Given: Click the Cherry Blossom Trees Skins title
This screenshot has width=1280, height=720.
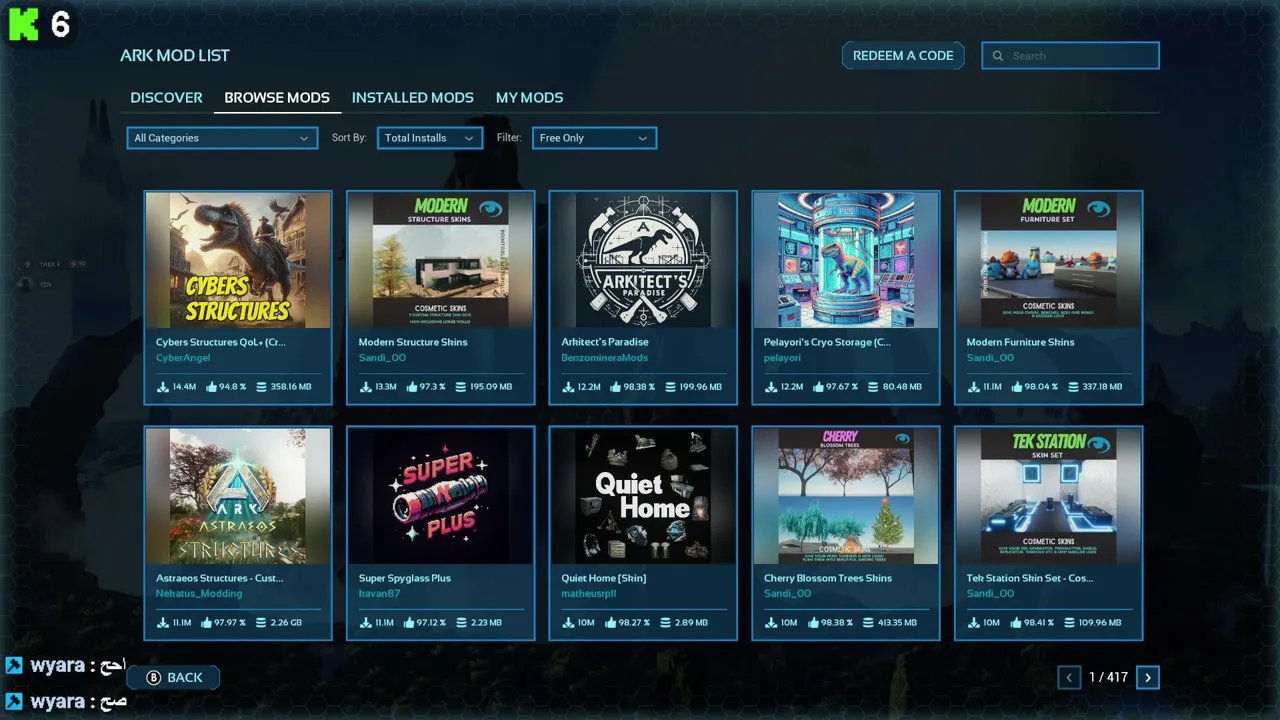Looking at the screenshot, I should click(x=828, y=578).
